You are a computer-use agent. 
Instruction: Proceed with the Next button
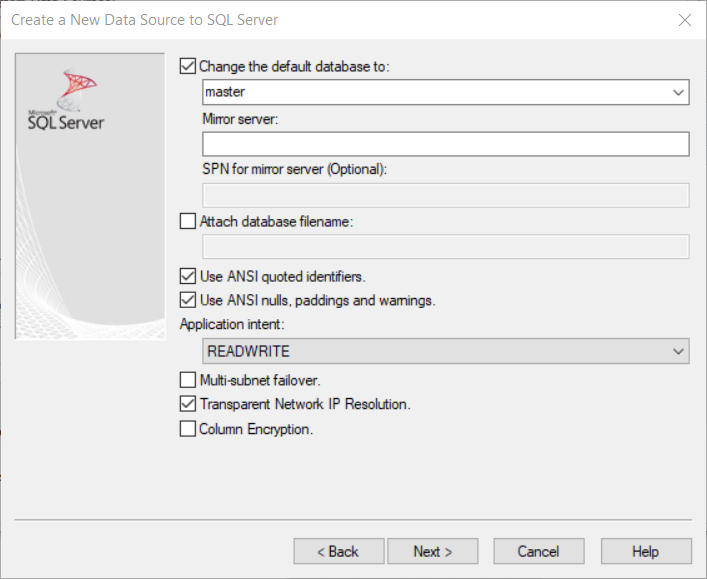(433, 551)
